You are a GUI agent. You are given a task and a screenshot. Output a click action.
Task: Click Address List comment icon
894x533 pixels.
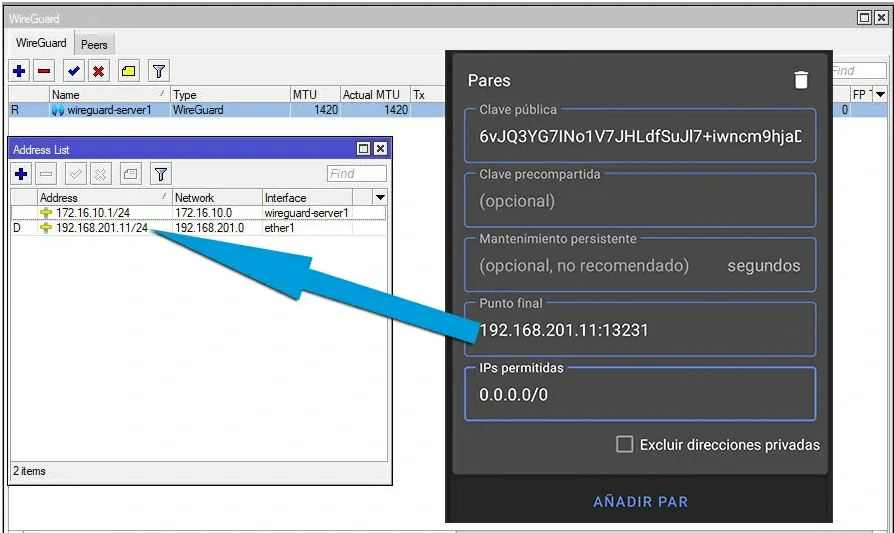coord(131,174)
